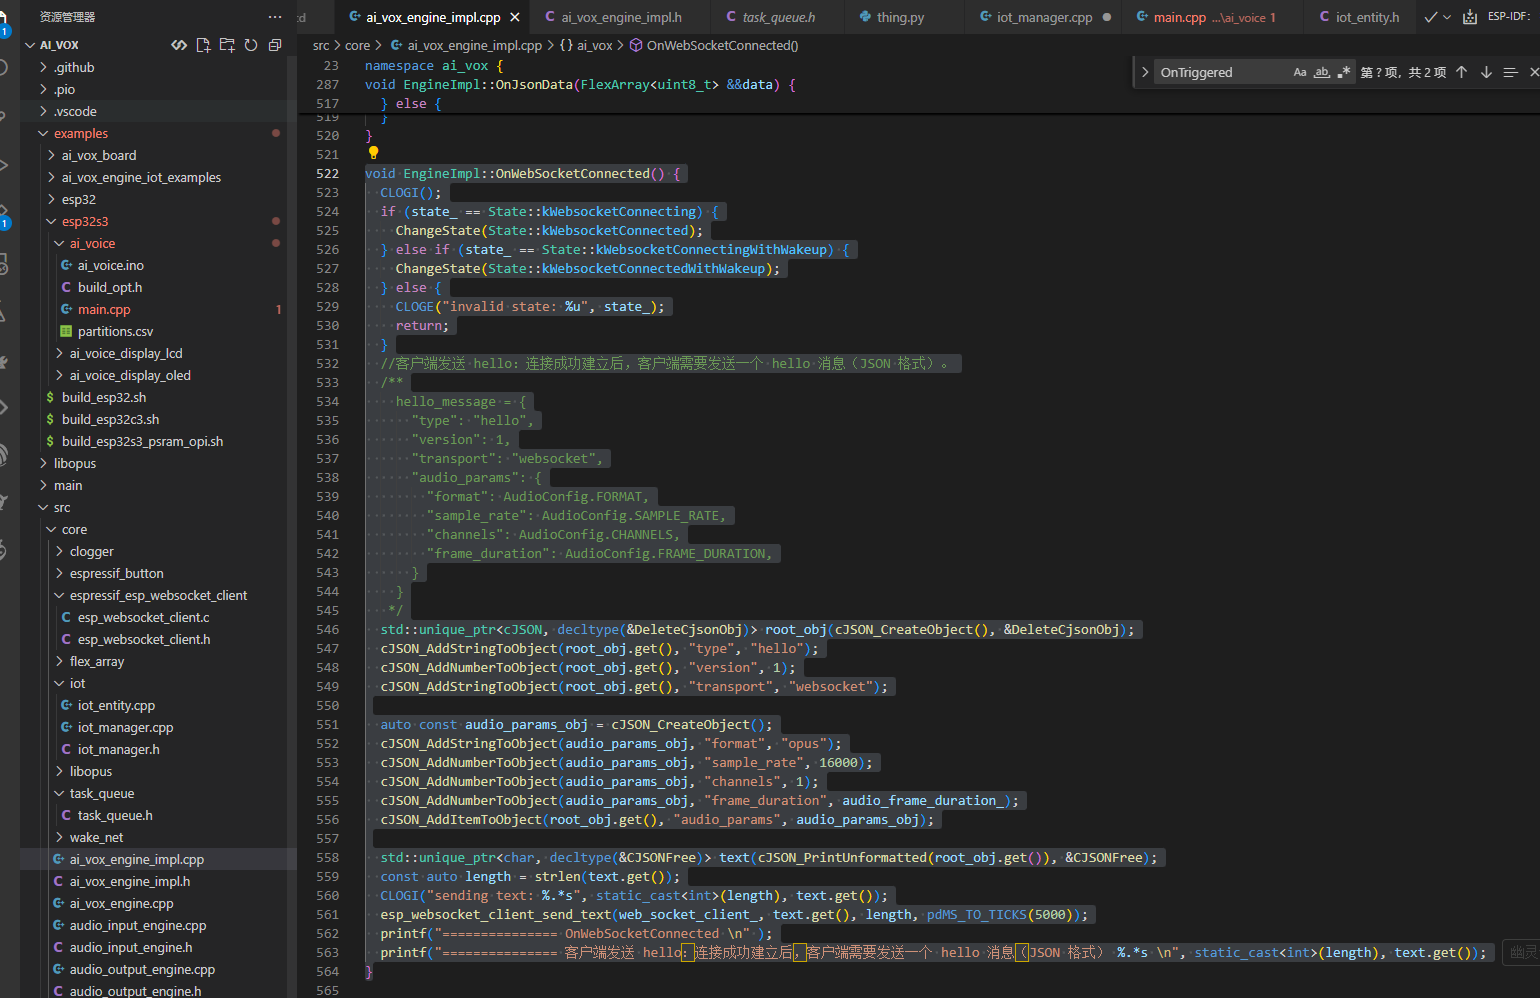Click the ESP-IDF flash download icon
Image resolution: width=1540 pixels, height=998 pixels.
[x=1470, y=17]
